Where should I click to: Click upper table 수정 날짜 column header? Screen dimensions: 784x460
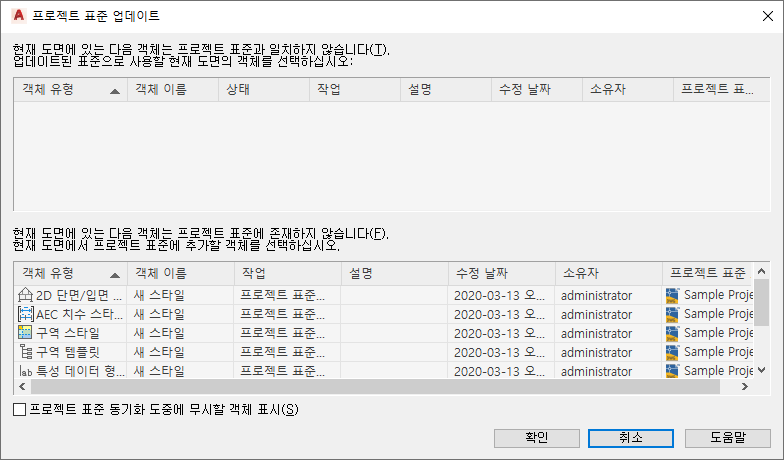(x=537, y=90)
